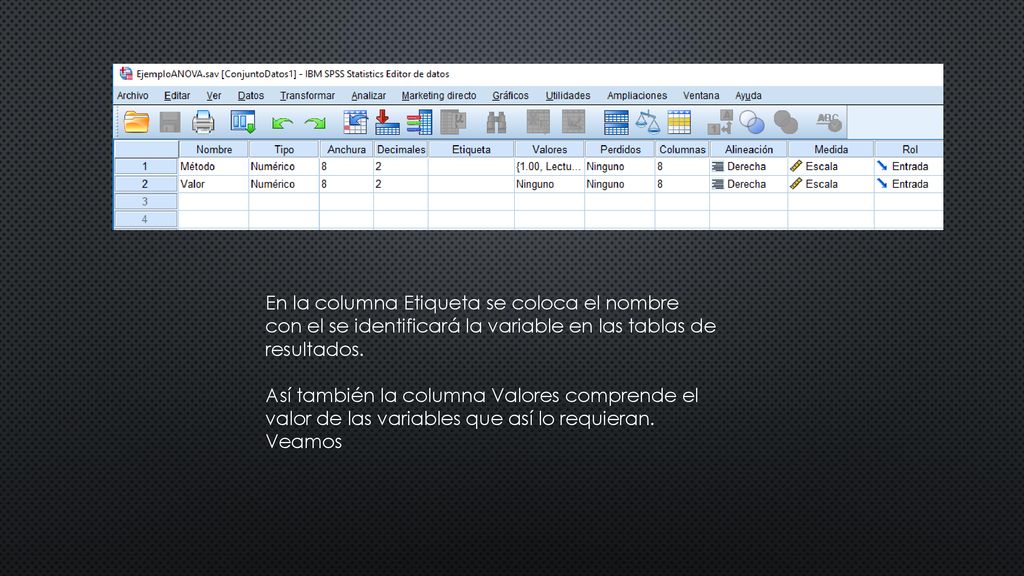Select row number 2 header
Screen dimensions: 1024x576
(146, 184)
